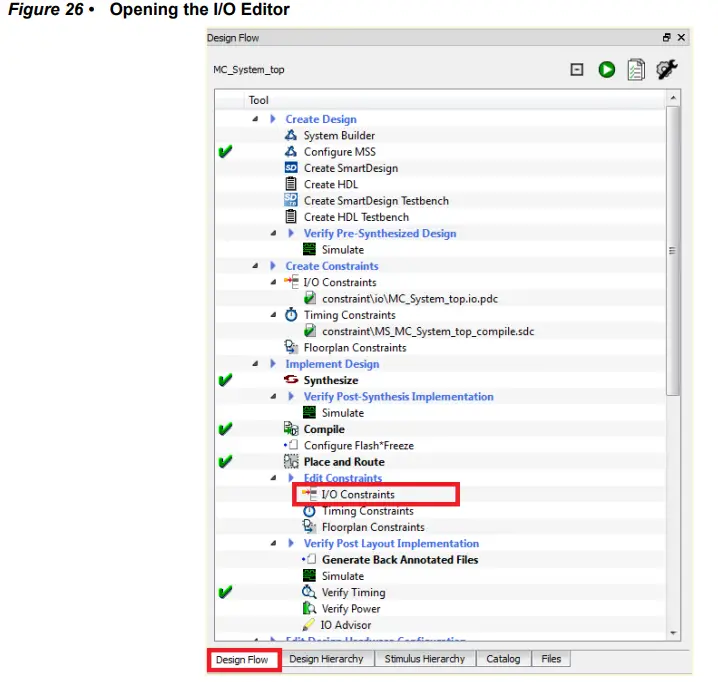Screen dimensions: 718x682
Task: Collapse the Implement Design section
Action: [255, 364]
